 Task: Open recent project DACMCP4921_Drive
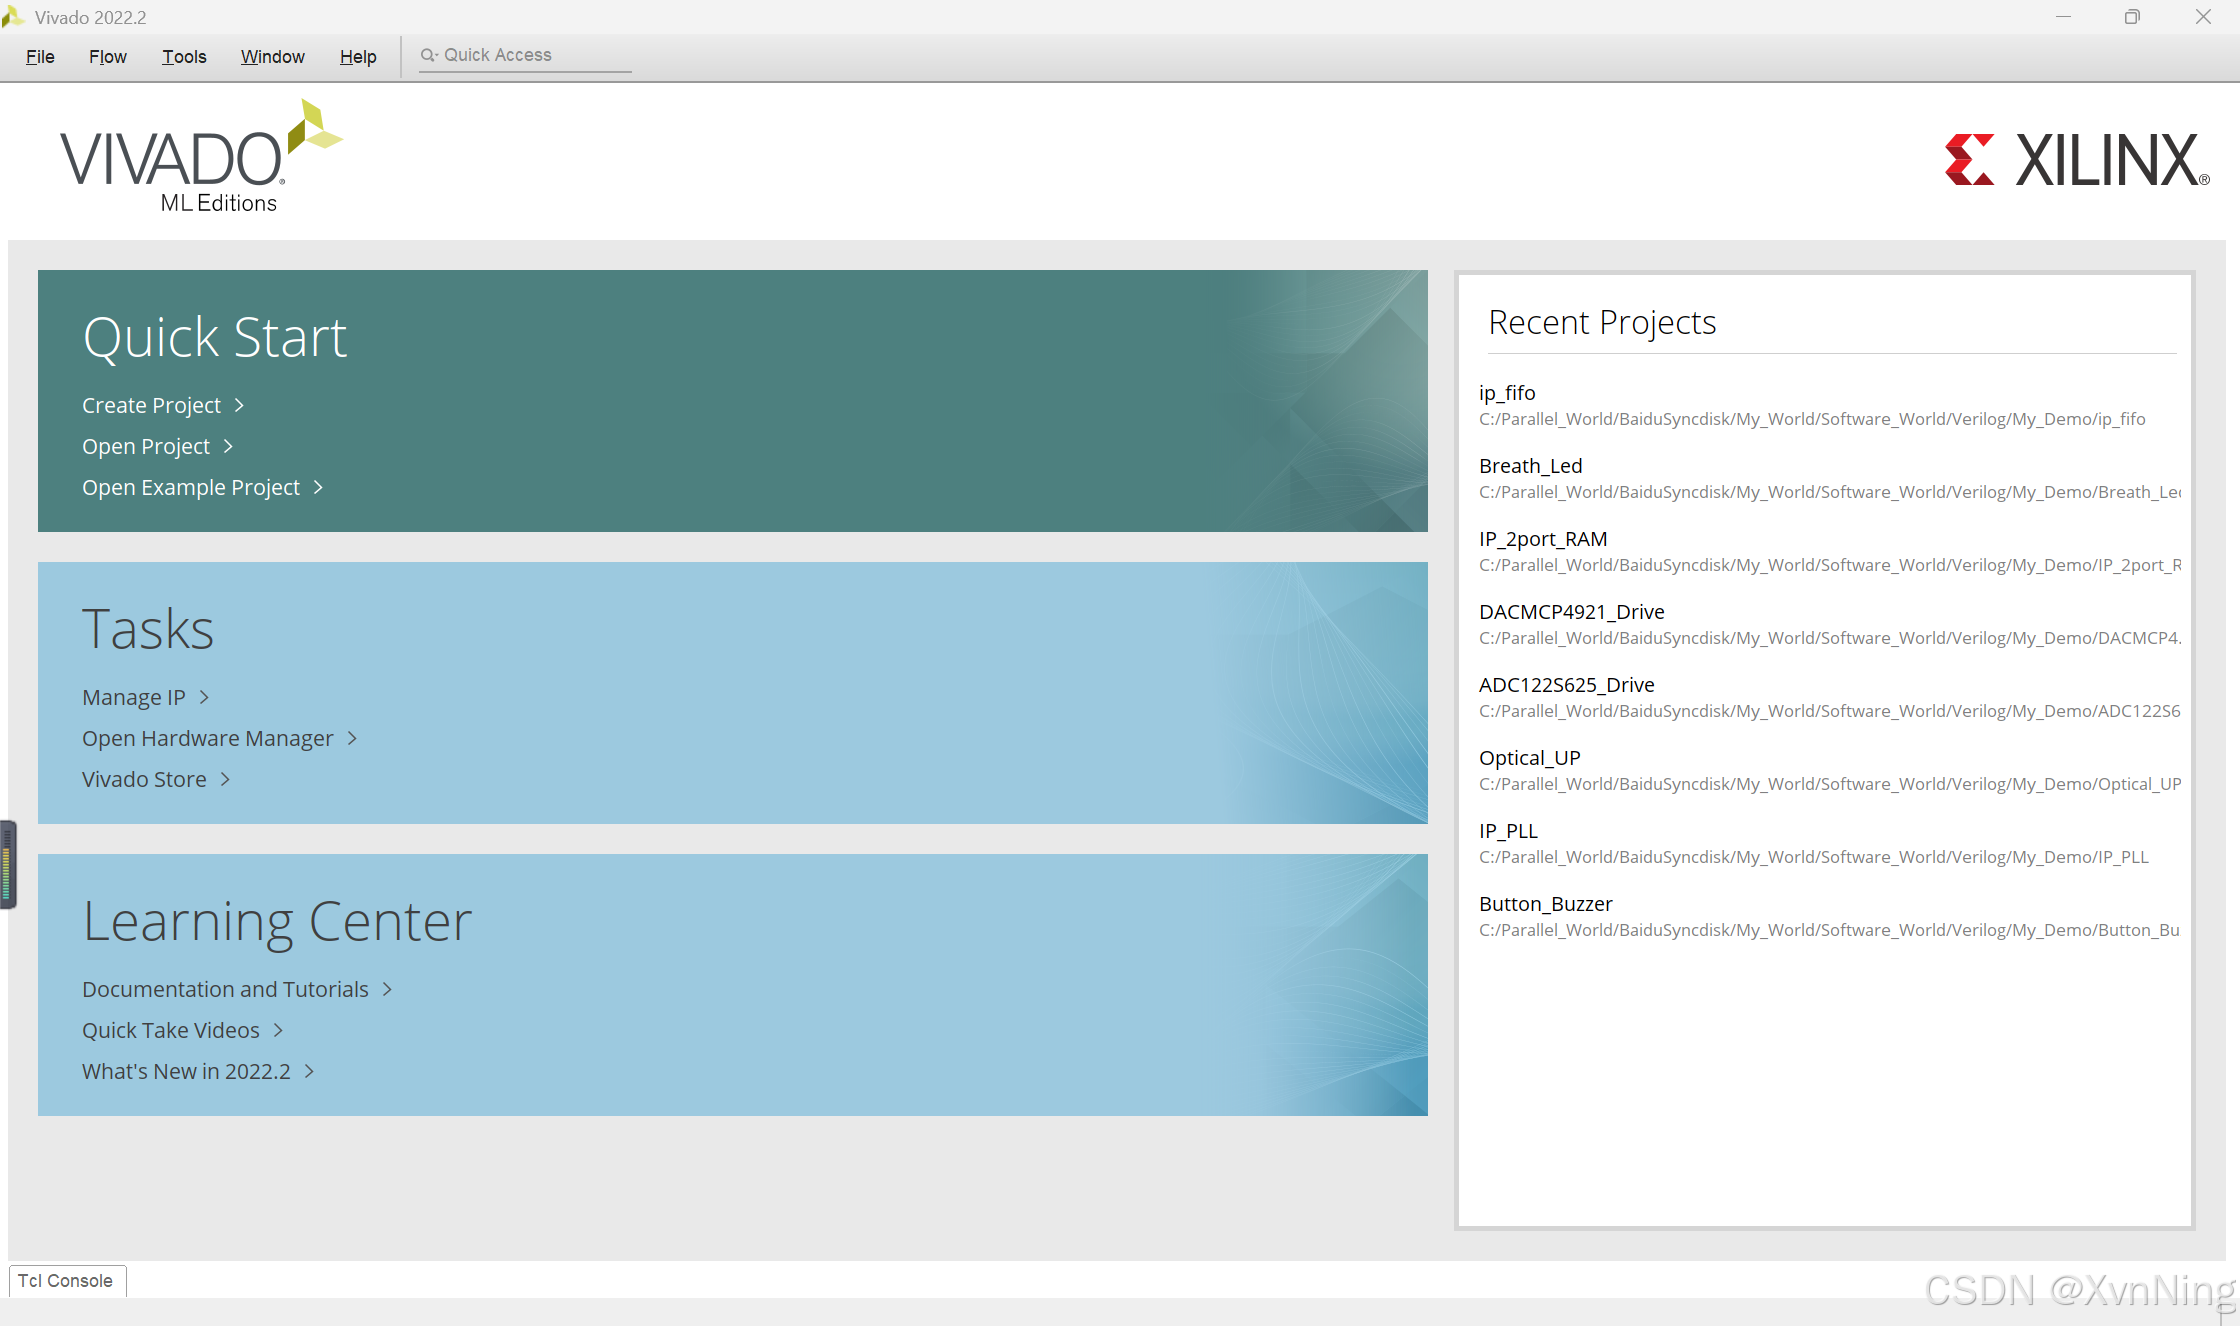point(1571,612)
